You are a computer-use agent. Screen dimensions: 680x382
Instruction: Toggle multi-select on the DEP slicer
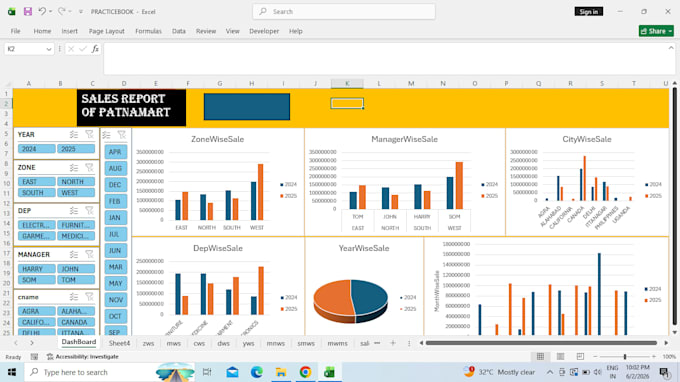click(74, 211)
